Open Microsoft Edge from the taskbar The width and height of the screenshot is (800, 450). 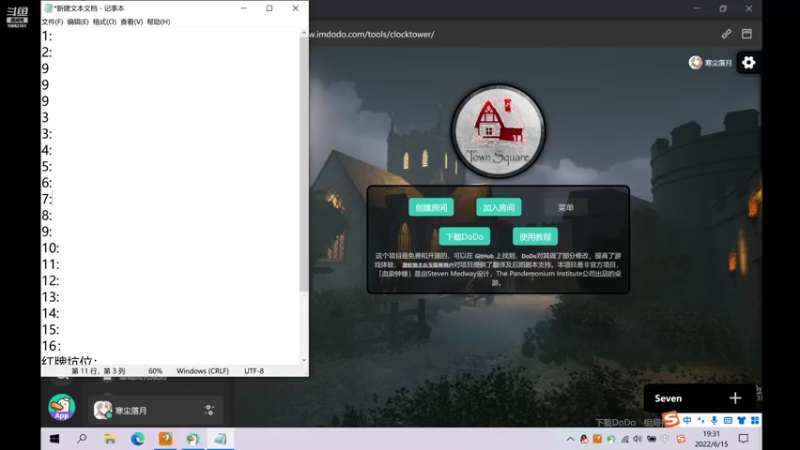[137, 439]
